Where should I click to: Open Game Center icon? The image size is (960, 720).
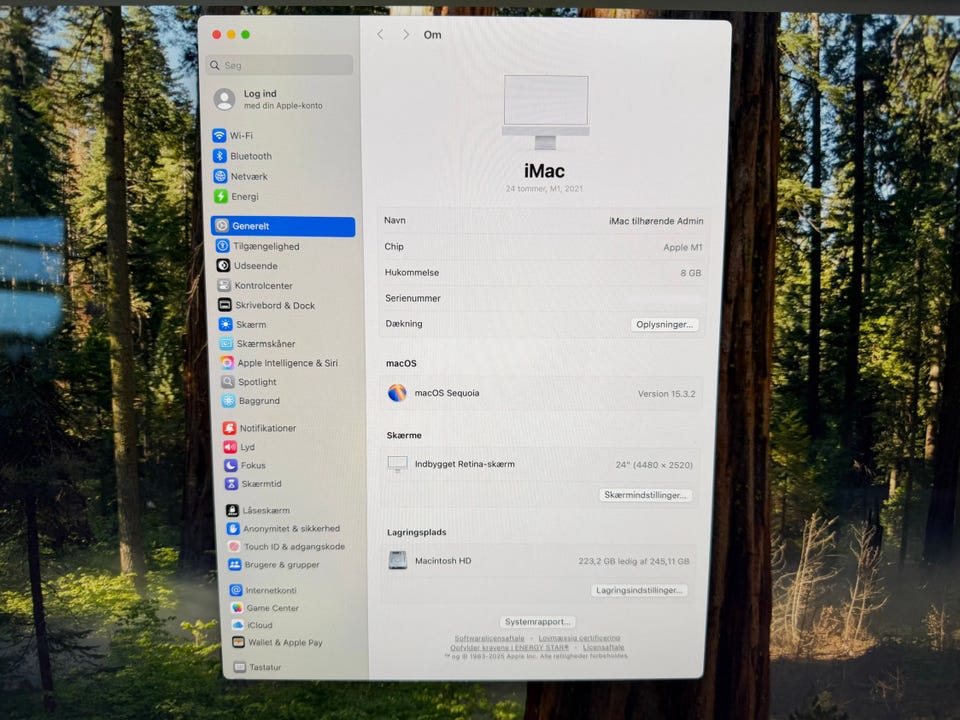tap(236, 608)
